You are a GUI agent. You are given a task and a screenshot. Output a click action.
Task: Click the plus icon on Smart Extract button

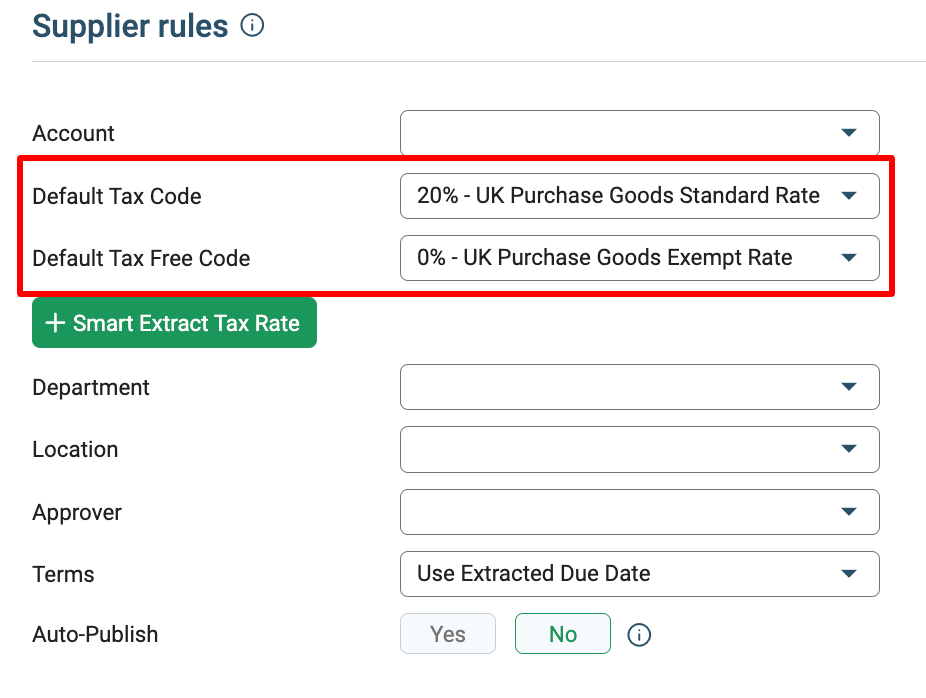pyautogui.click(x=55, y=323)
